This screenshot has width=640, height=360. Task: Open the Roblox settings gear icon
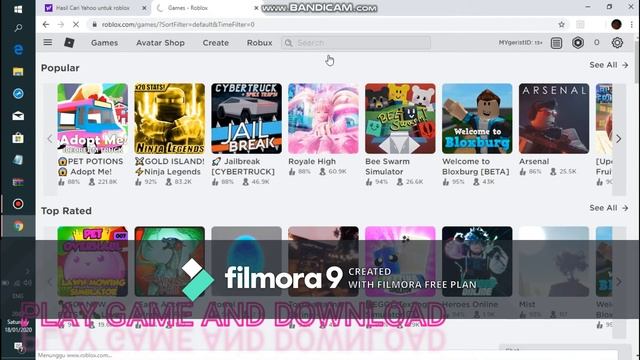point(617,42)
